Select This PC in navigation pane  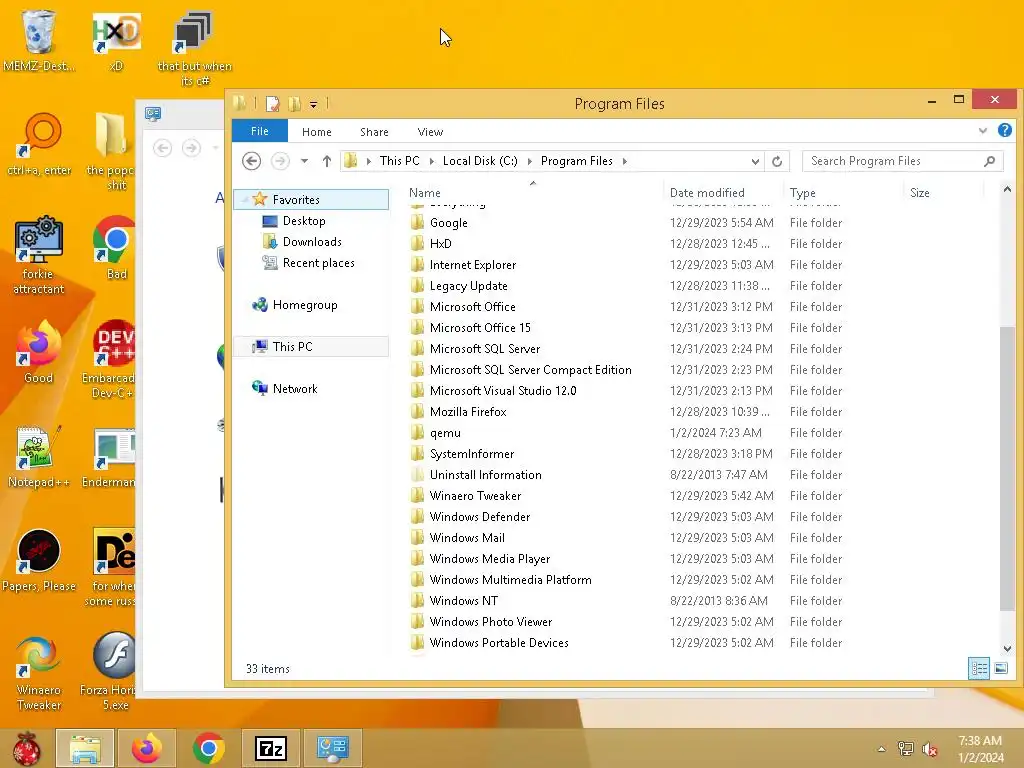(x=312, y=346)
